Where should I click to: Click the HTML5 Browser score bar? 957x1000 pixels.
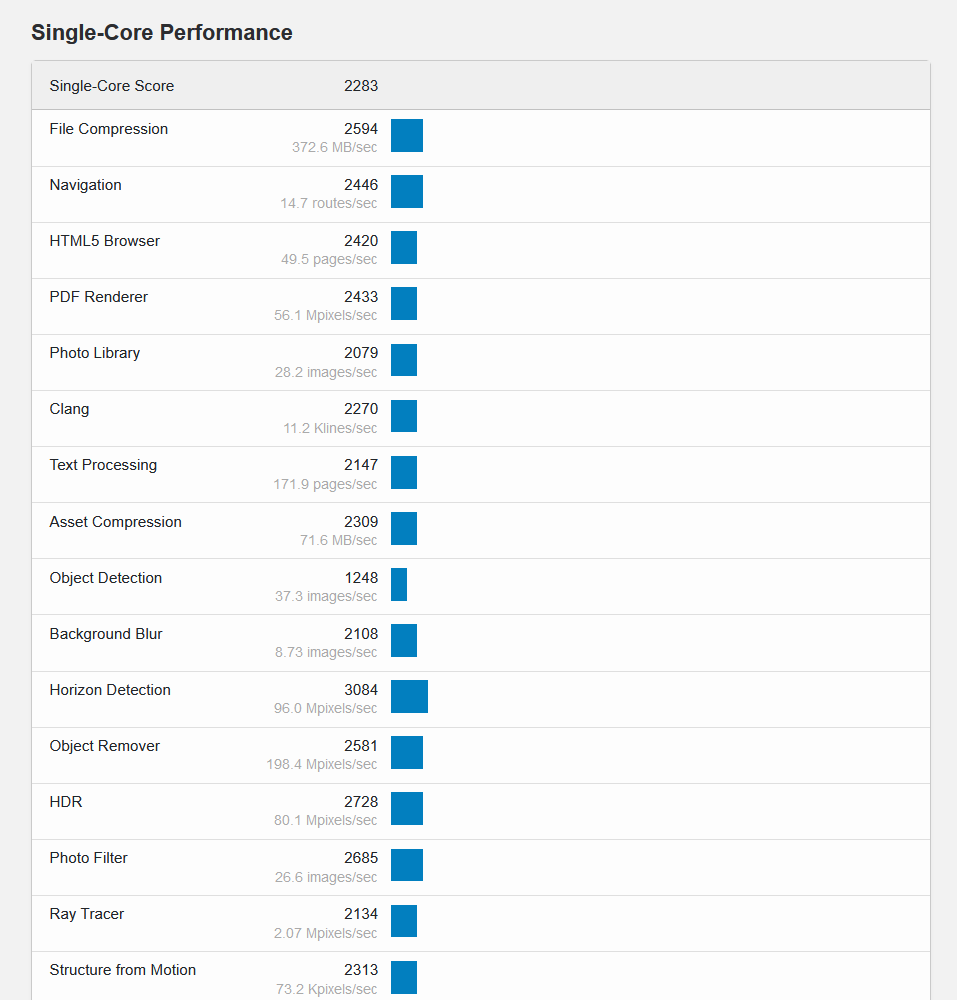coord(403,248)
